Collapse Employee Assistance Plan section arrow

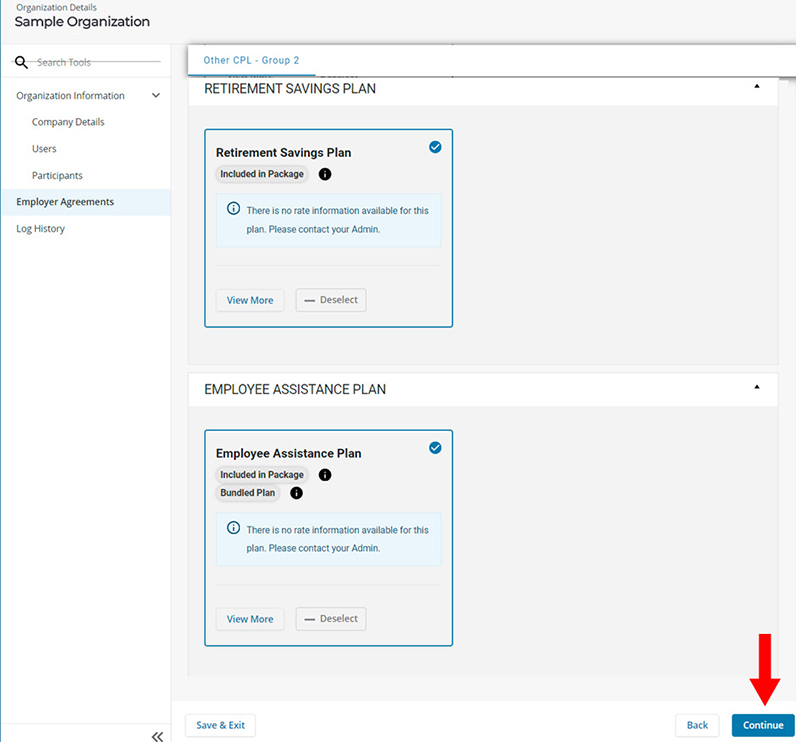pyautogui.click(x=756, y=387)
